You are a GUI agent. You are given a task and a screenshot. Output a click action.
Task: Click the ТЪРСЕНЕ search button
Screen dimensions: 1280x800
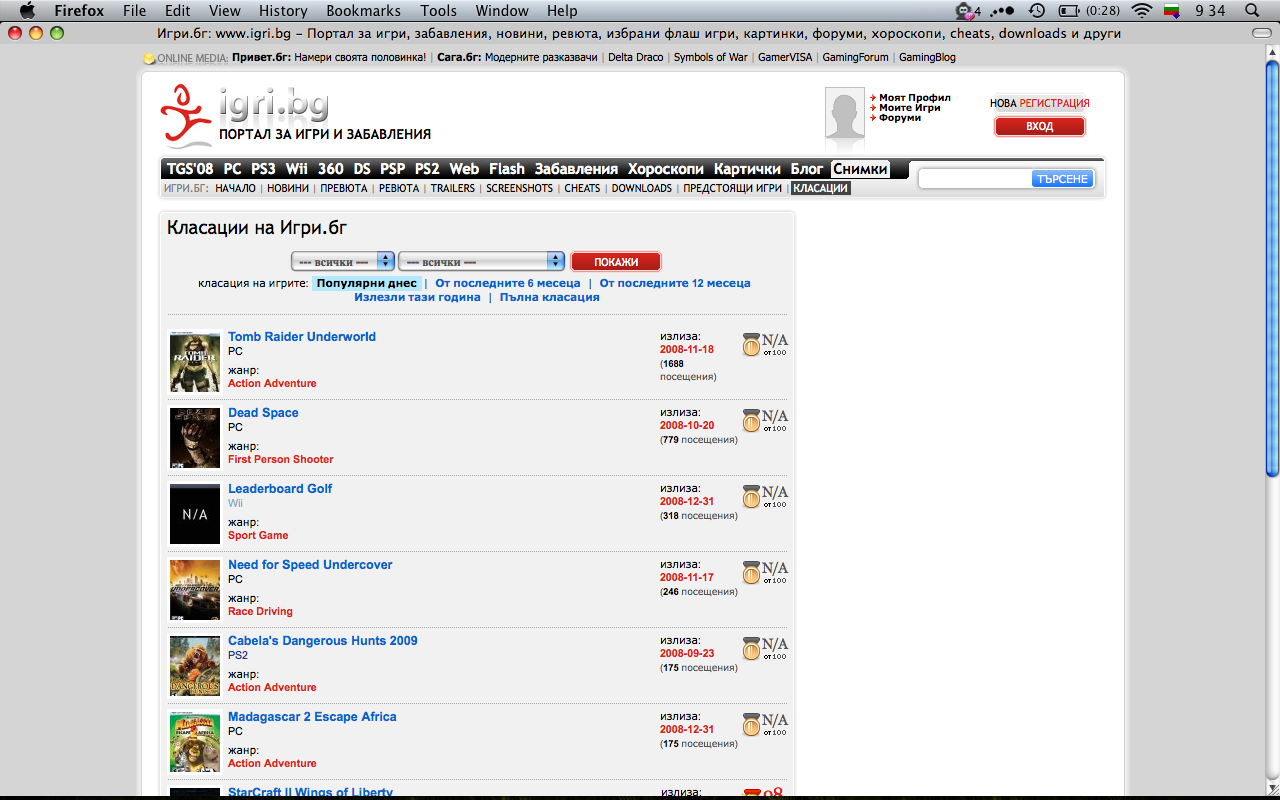pyautogui.click(x=1062, y=179)
